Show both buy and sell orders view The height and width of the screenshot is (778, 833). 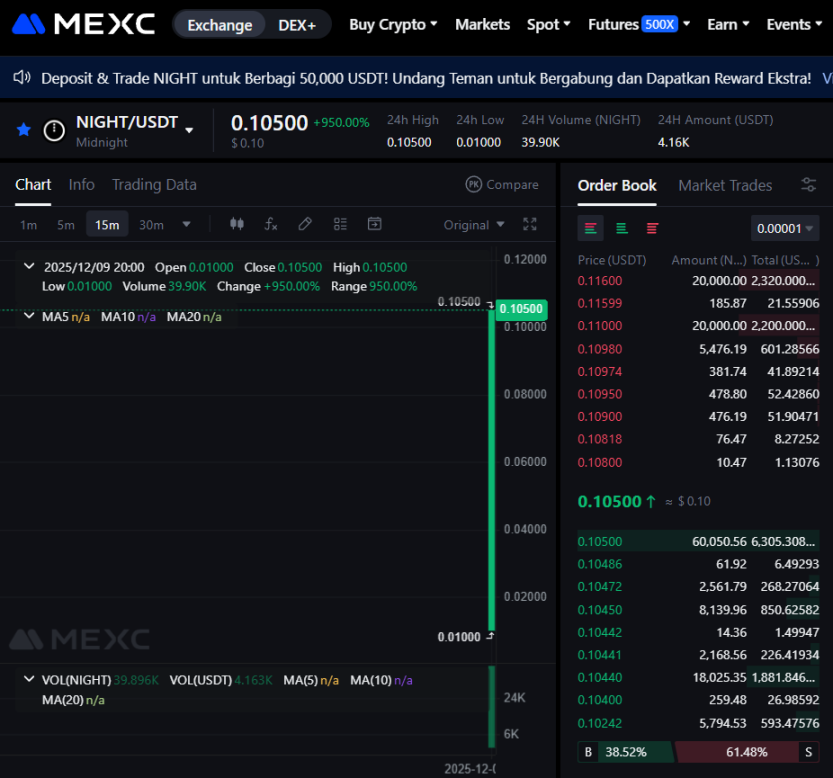(590, 229)
